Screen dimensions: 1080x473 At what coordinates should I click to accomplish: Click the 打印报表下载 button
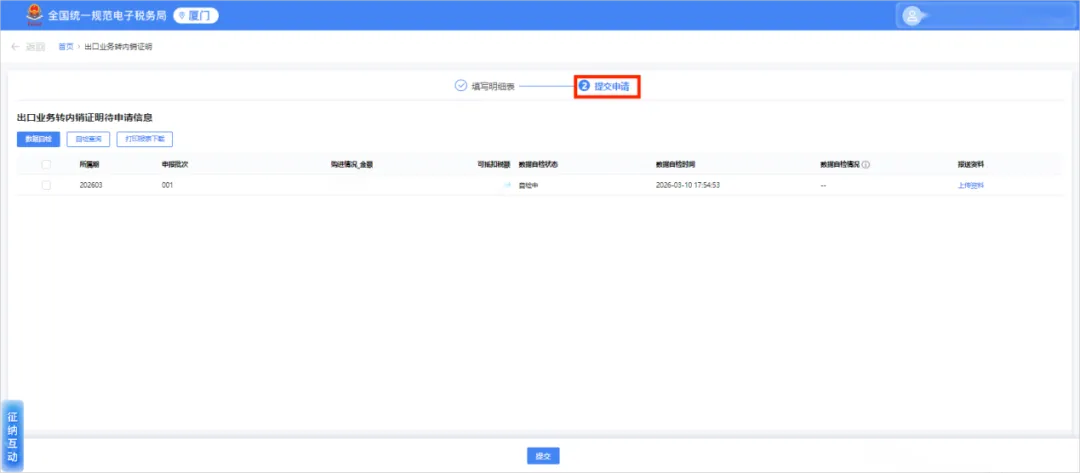pos(145,139)
